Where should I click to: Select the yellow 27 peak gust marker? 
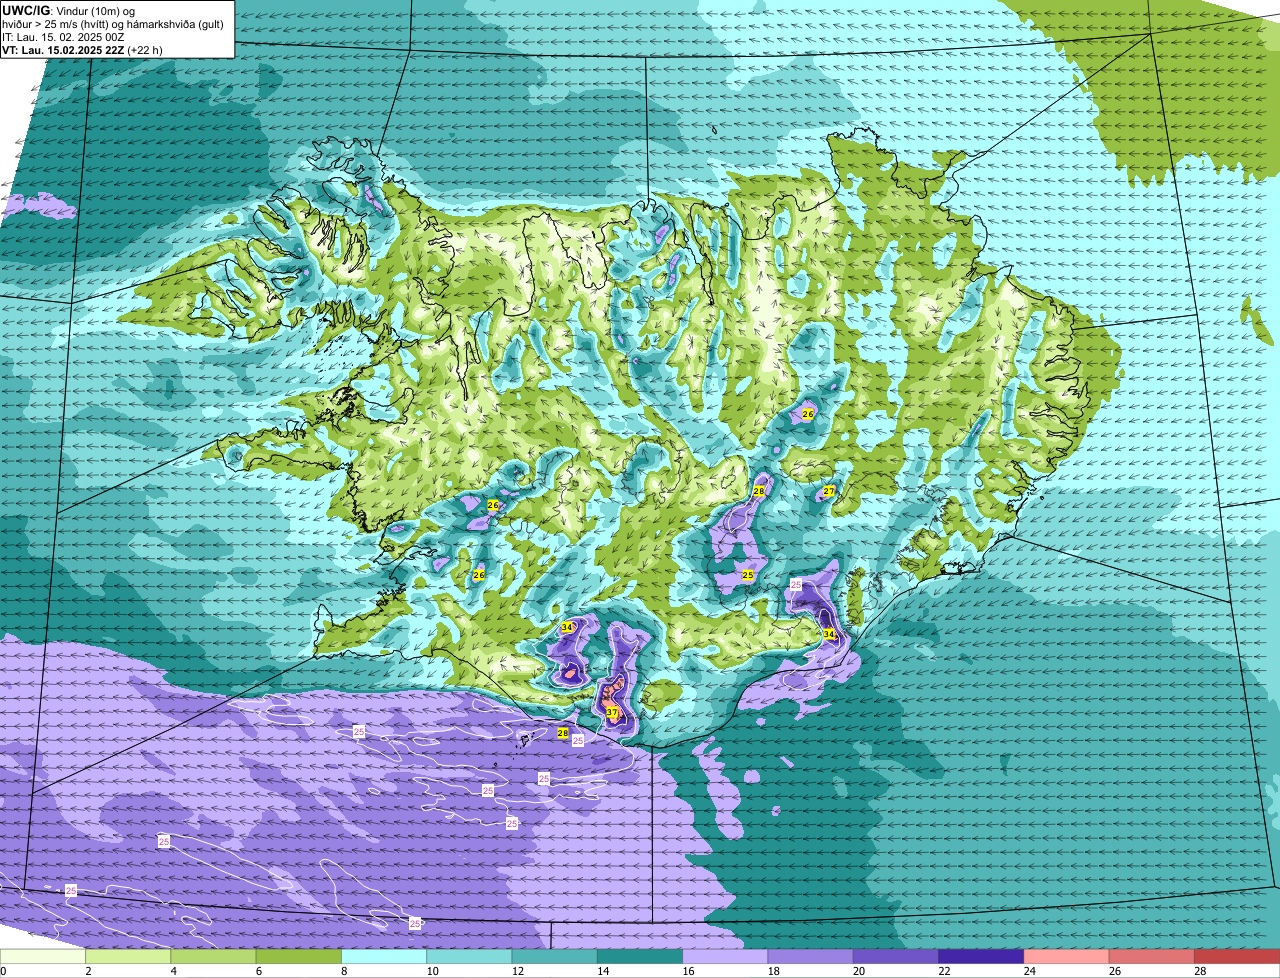[x=829, y=491]
